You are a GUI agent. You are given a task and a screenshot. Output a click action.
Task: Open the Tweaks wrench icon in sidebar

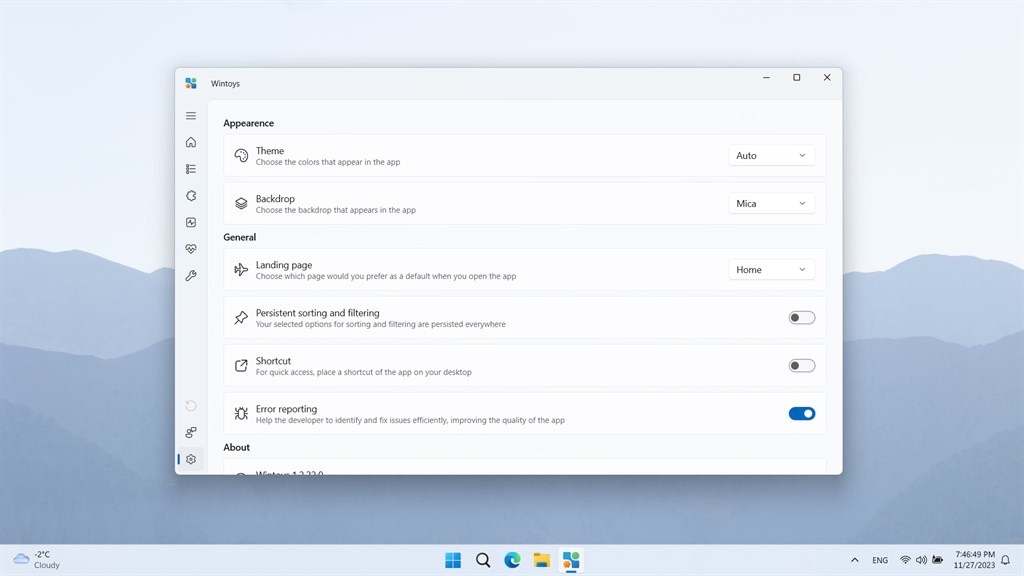click(x=191, y=276)
